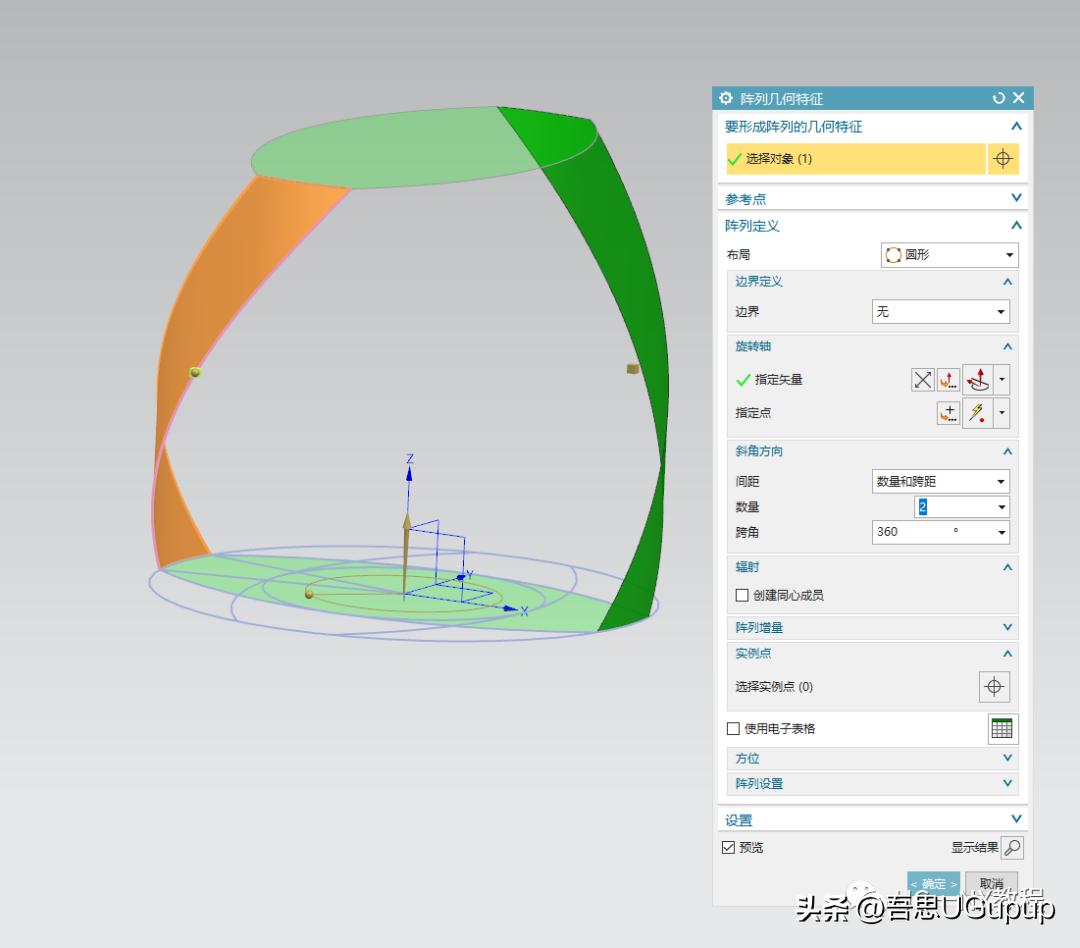
Task: Open the 布局 layout dropdown showing 圆形
Action: [x=948, y=255]
